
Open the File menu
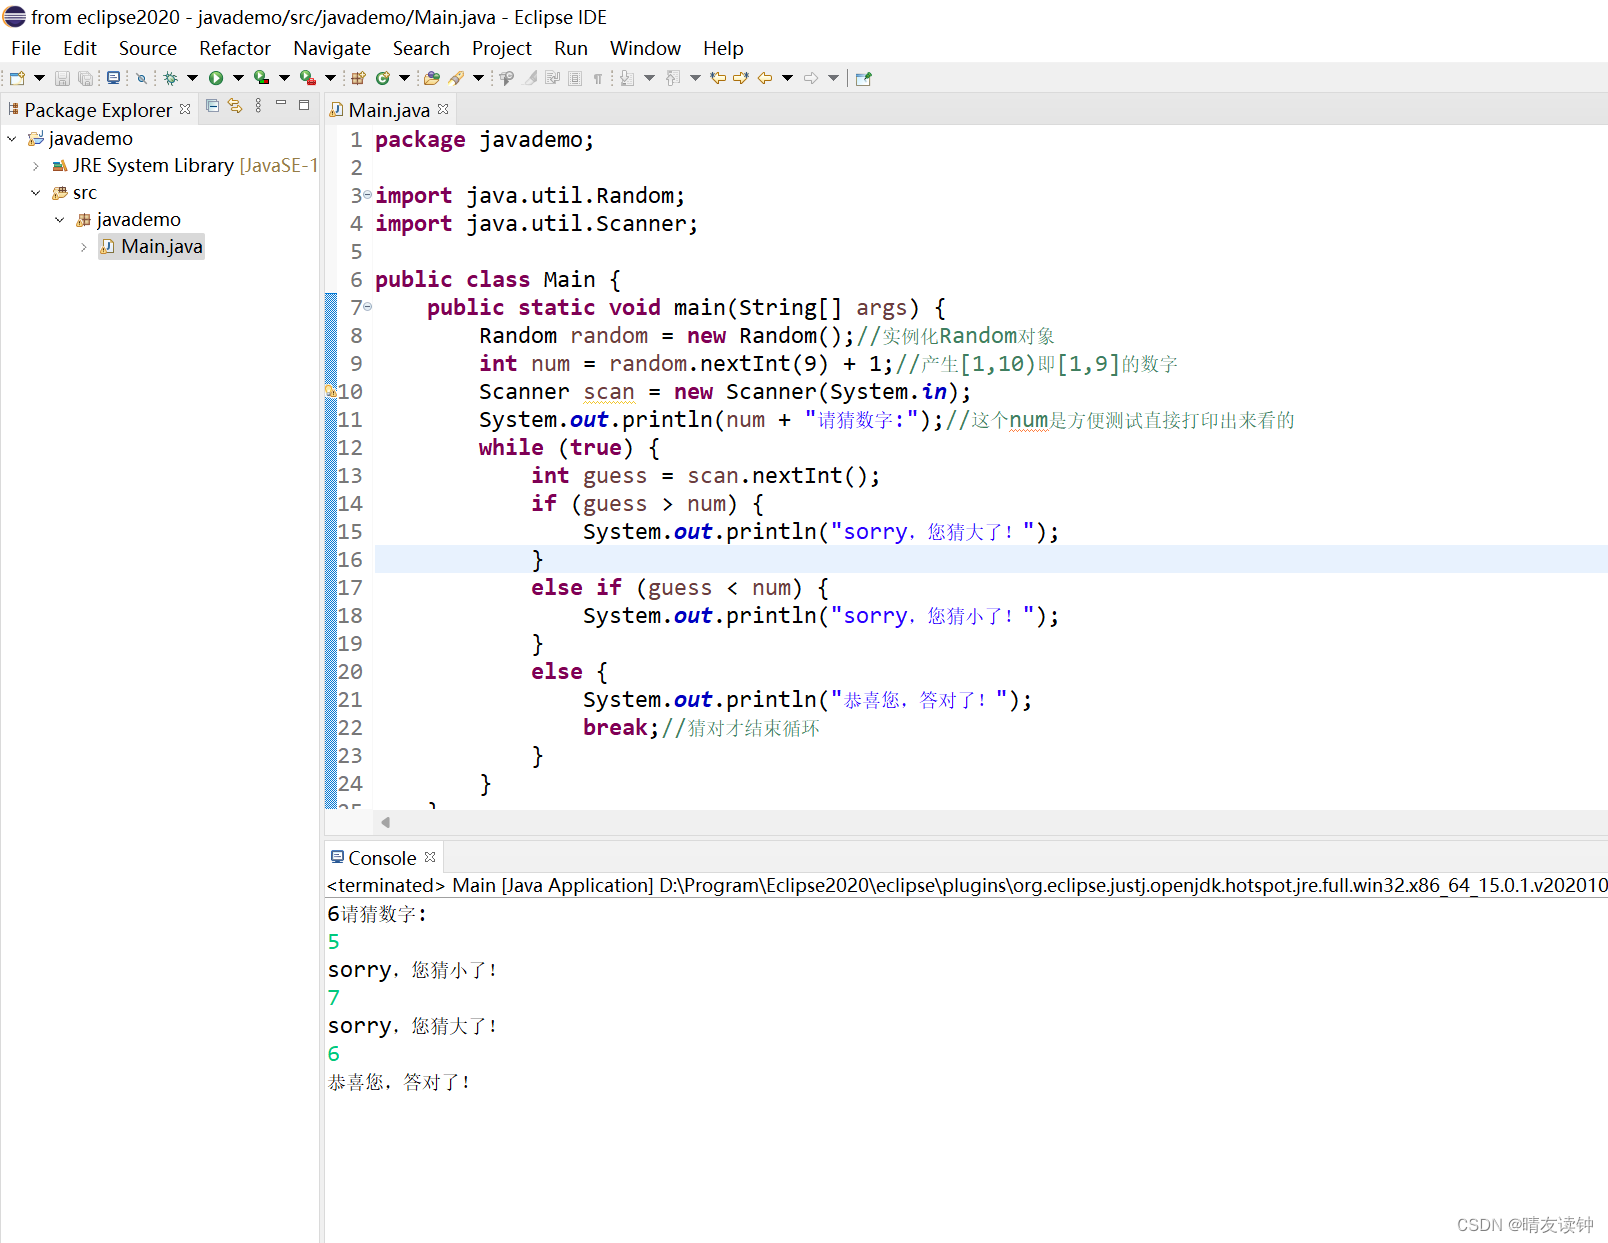tap(26, 48)
